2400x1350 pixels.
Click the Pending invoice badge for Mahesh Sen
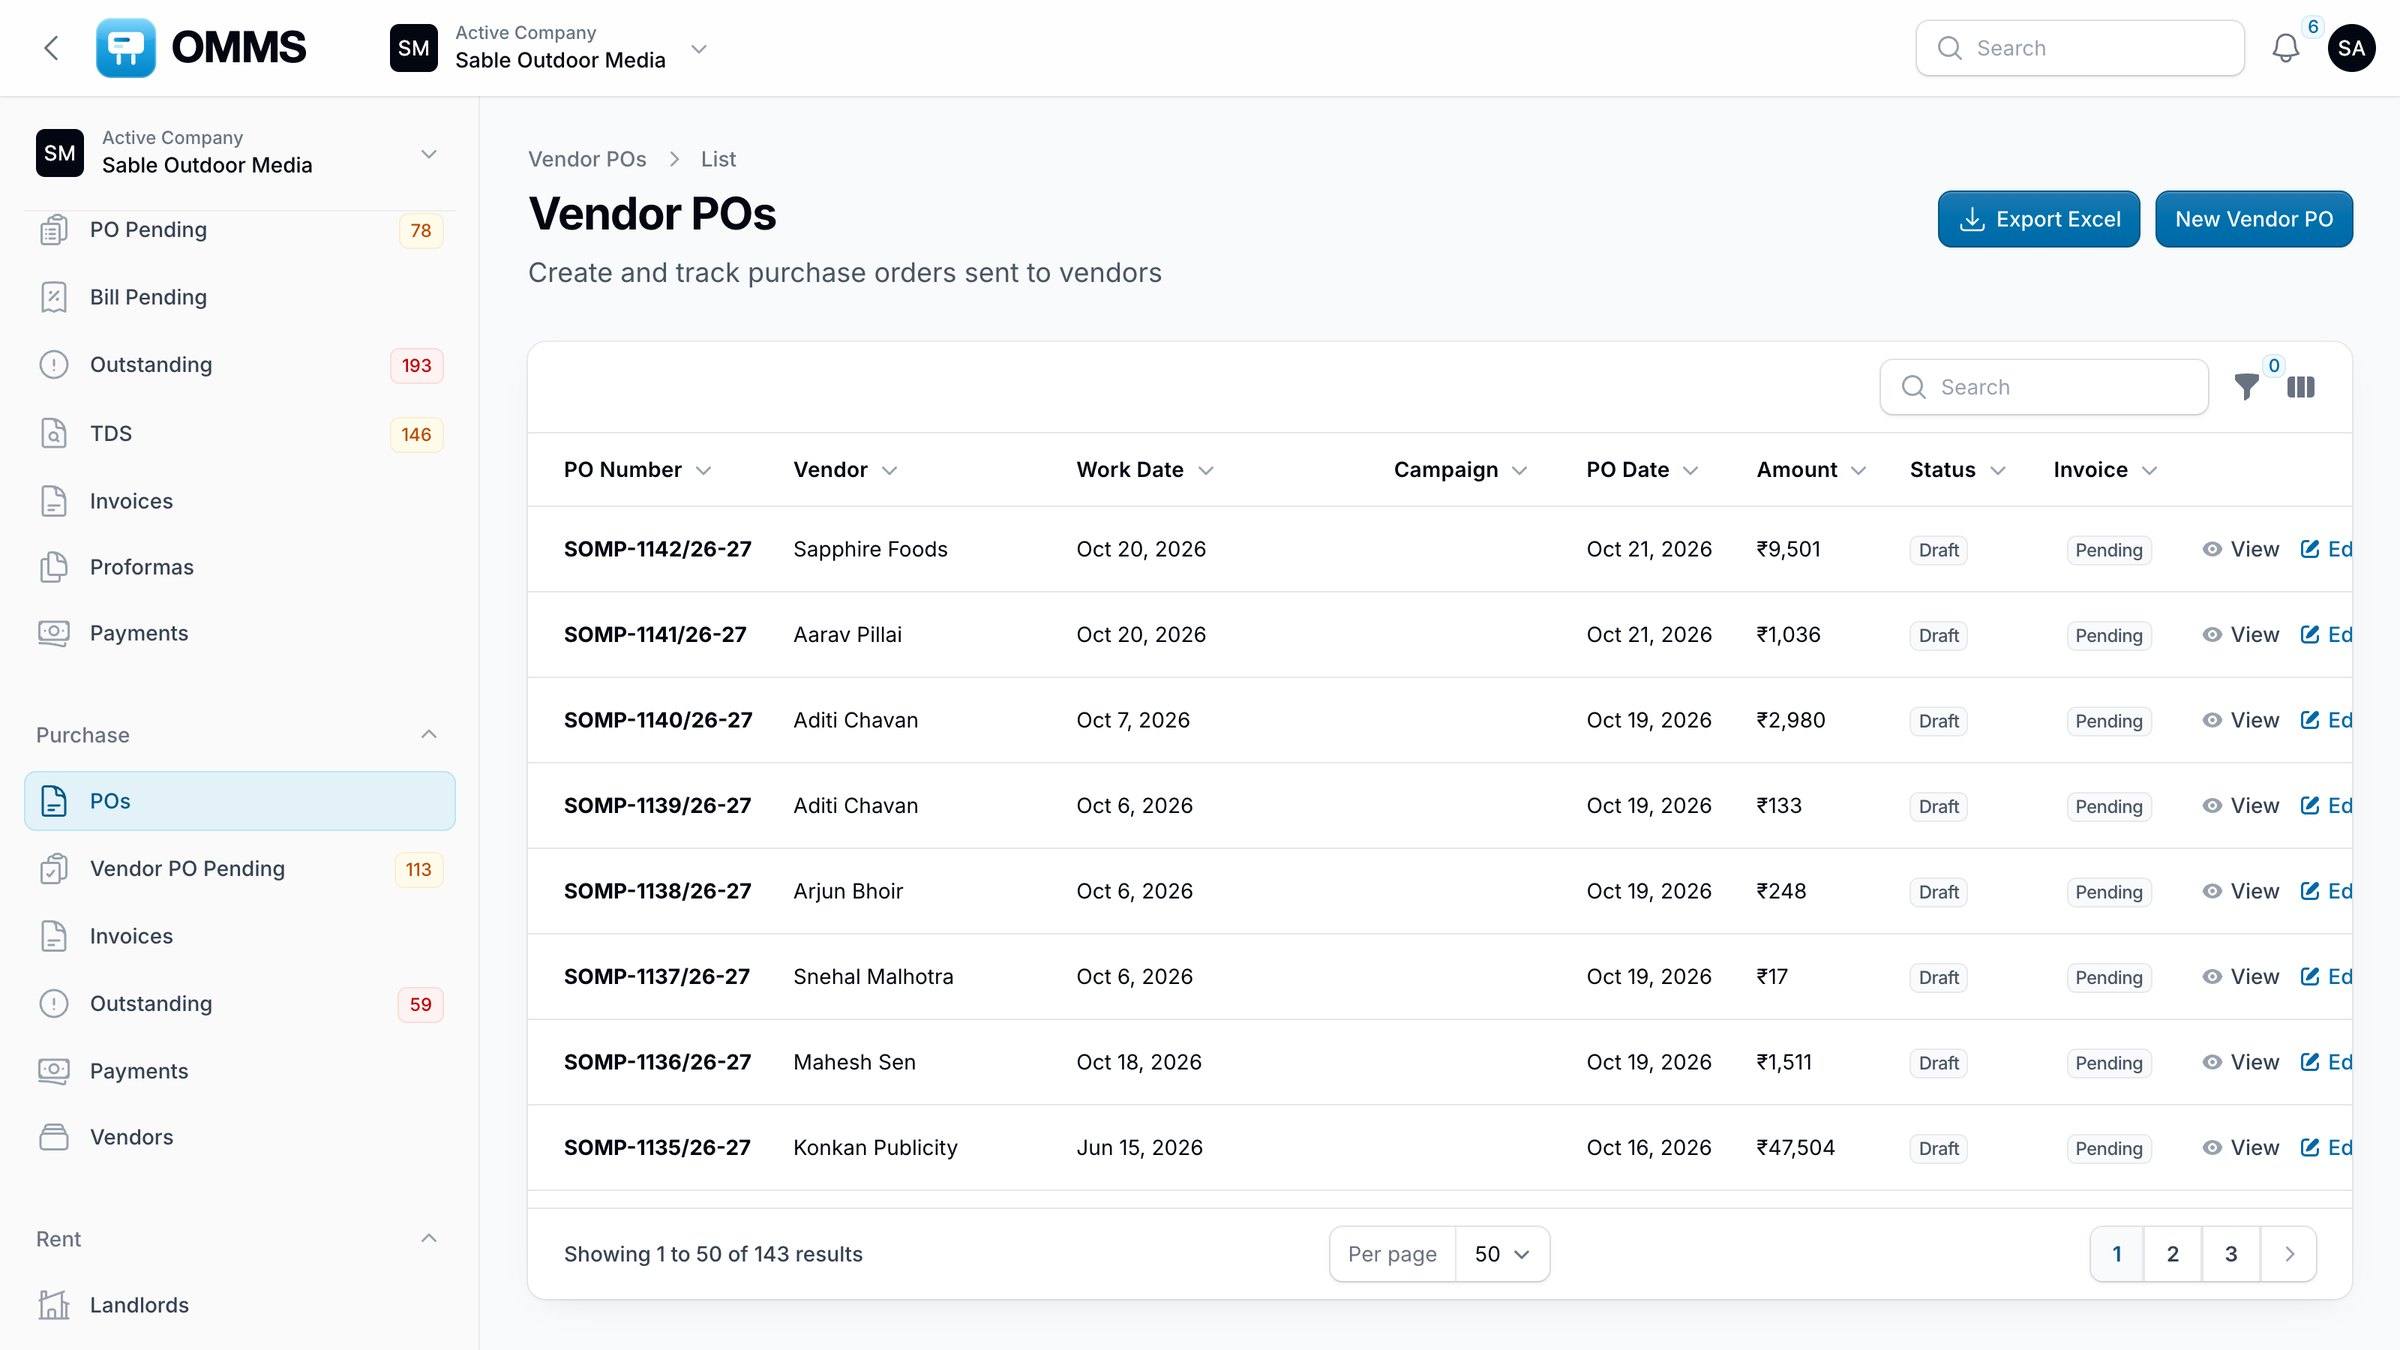coord(2108,1063)
